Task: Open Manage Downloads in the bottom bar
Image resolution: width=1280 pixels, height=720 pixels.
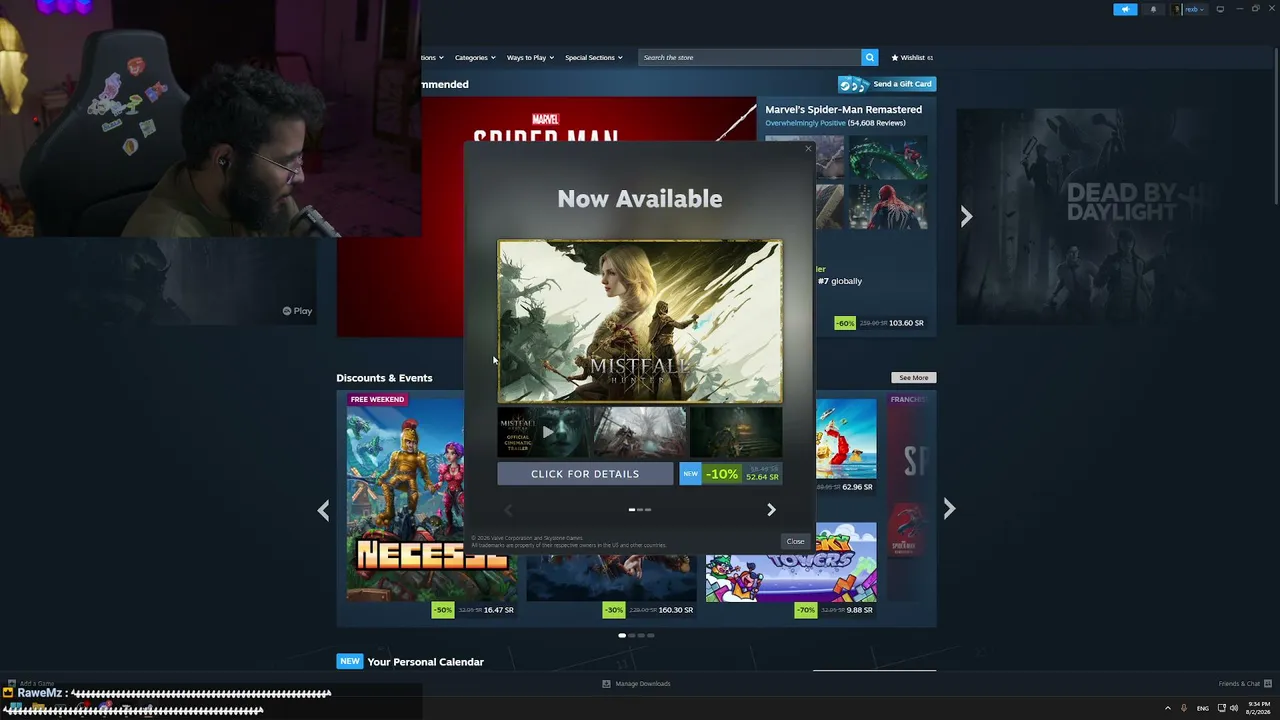Action: 636,684
